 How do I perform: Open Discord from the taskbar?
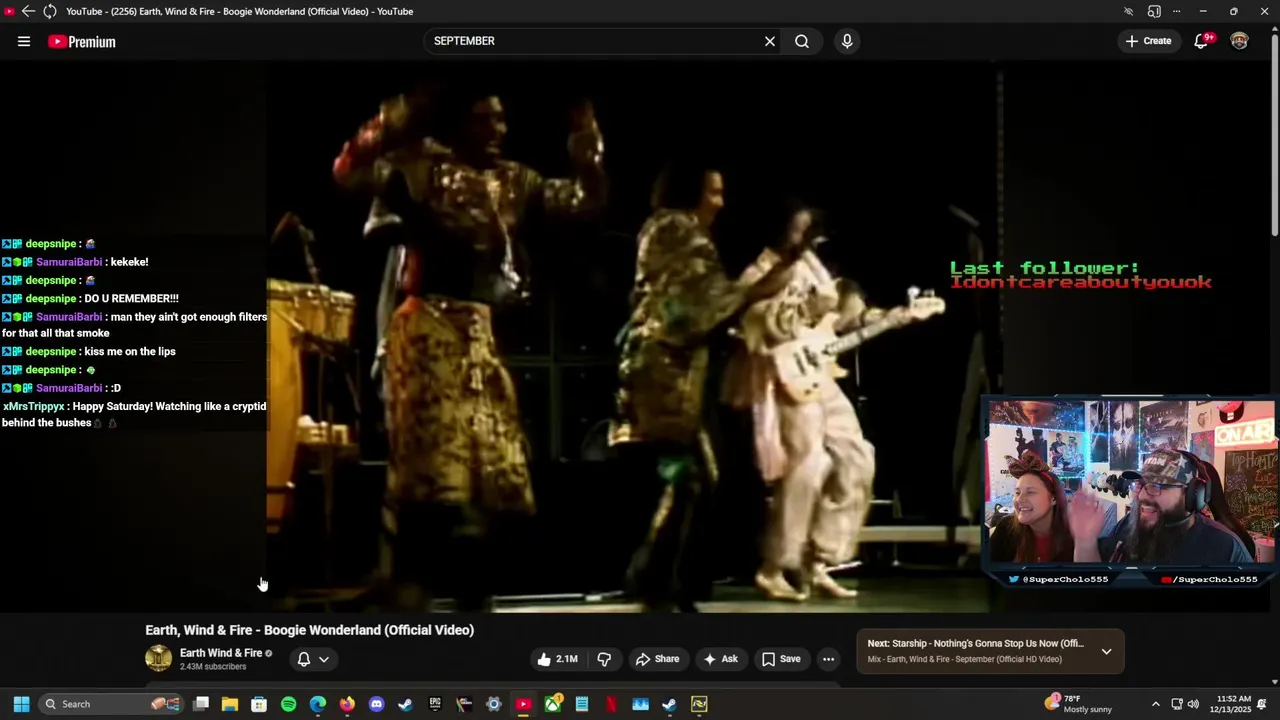click(376, 704)
